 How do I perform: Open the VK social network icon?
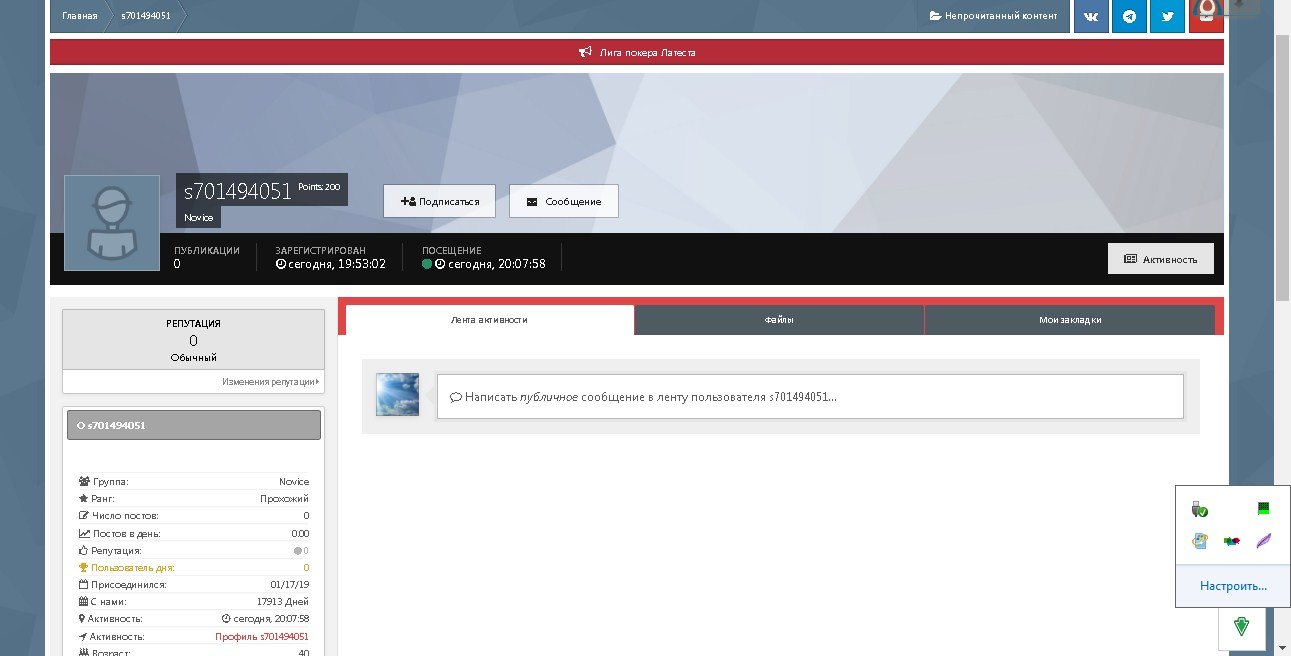pos(1091,16)
